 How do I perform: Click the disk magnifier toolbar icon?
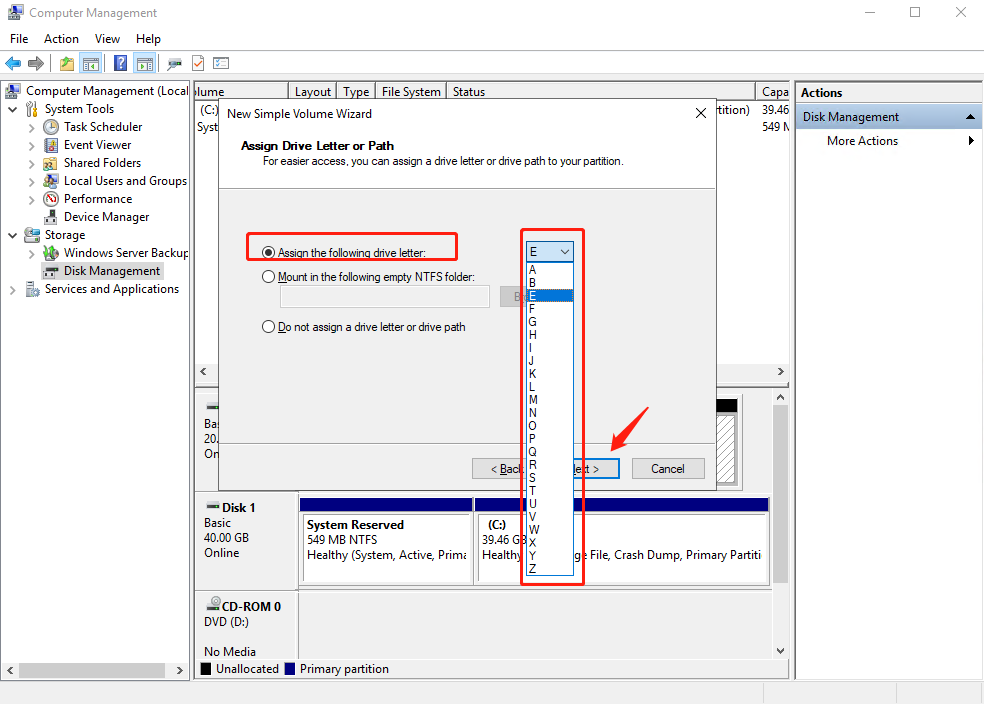coord(174,63)
